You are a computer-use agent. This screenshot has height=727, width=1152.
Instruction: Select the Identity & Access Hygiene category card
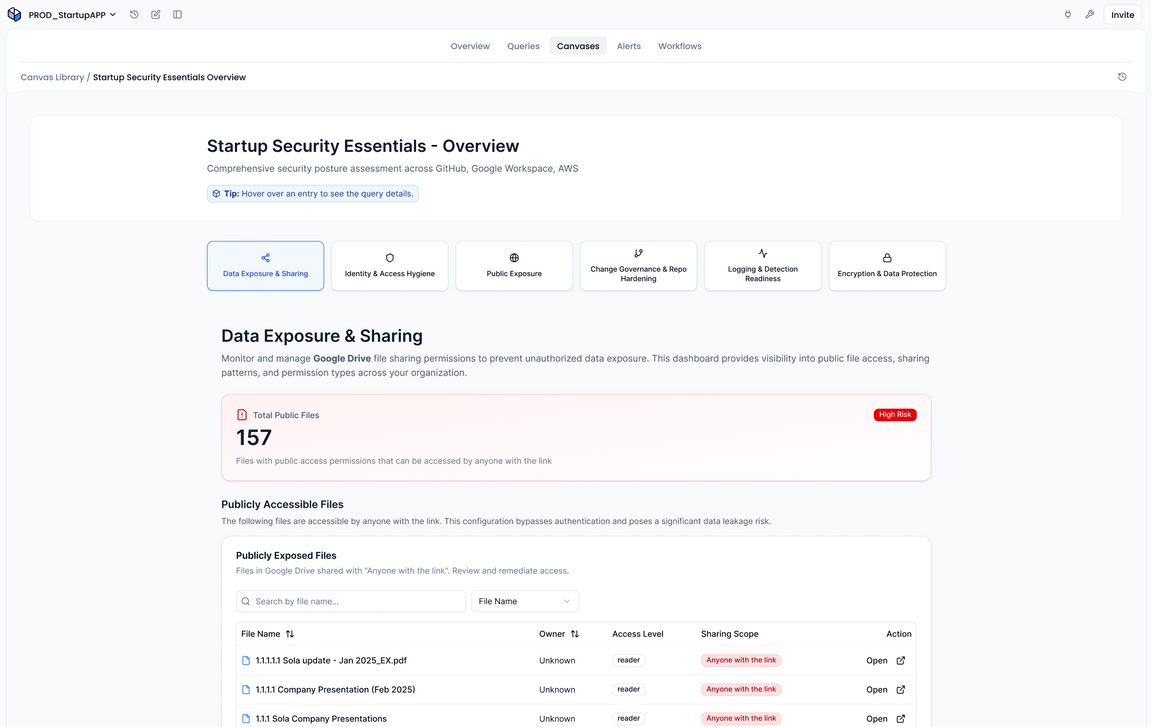(x=389, y=265)
